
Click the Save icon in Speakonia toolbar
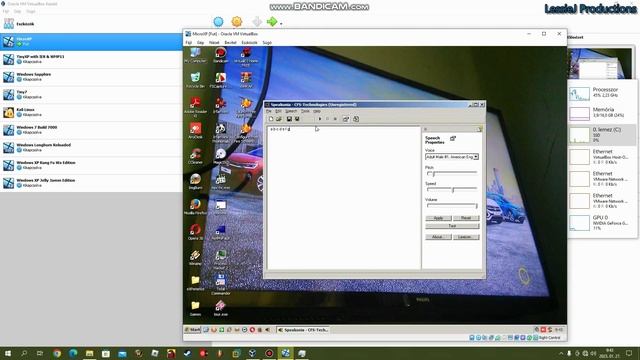[289, 119]
